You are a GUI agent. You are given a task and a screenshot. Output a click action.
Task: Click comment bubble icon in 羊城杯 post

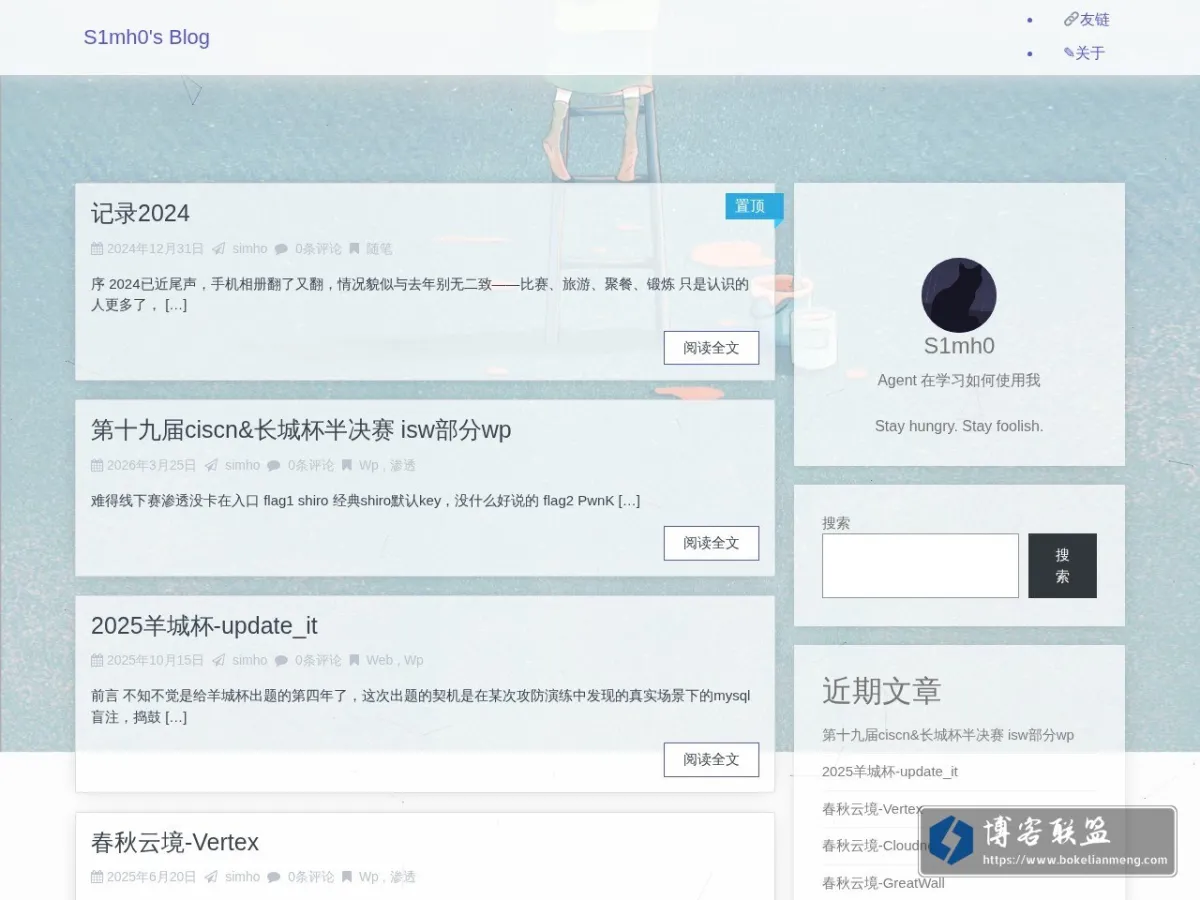[281, 660]
